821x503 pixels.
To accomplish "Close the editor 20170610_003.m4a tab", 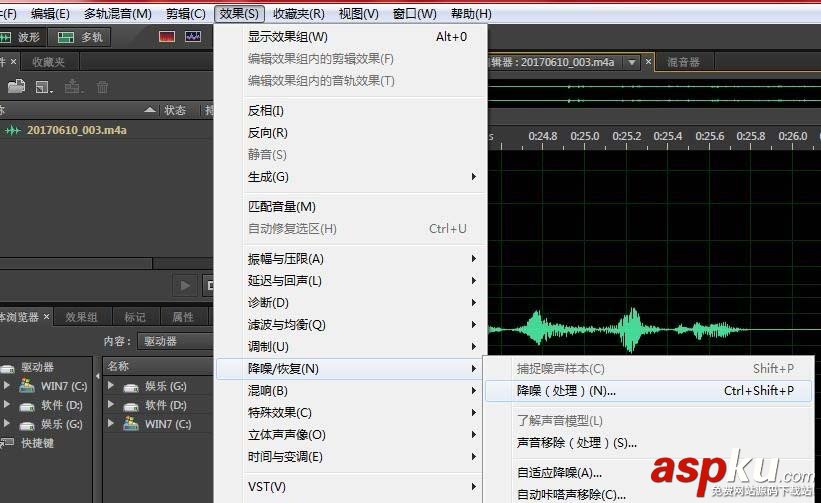I will tap(648, 62).
